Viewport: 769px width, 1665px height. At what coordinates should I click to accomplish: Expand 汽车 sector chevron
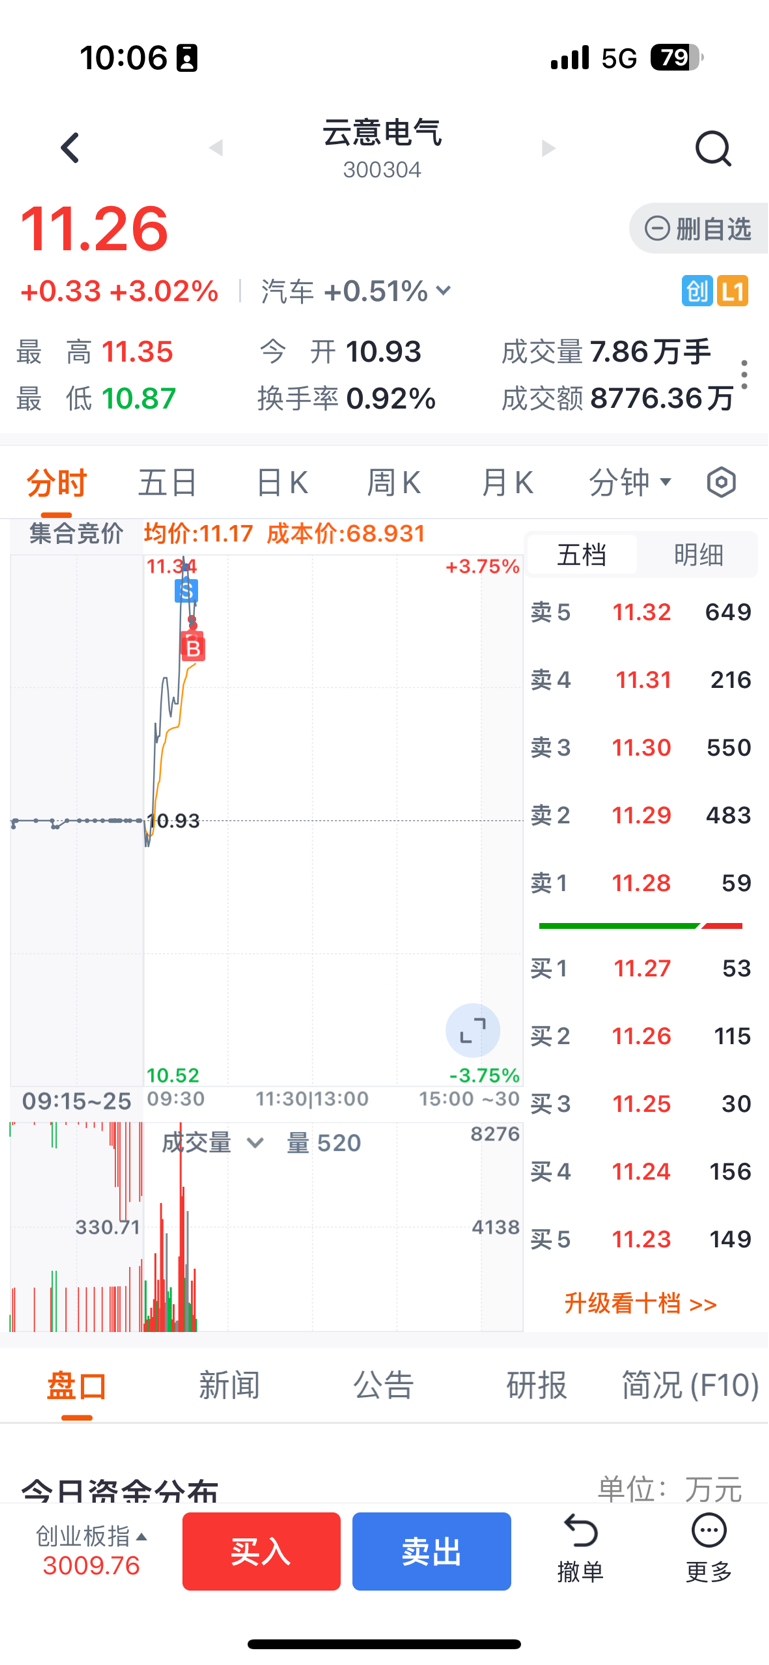[x=443, y=291]
